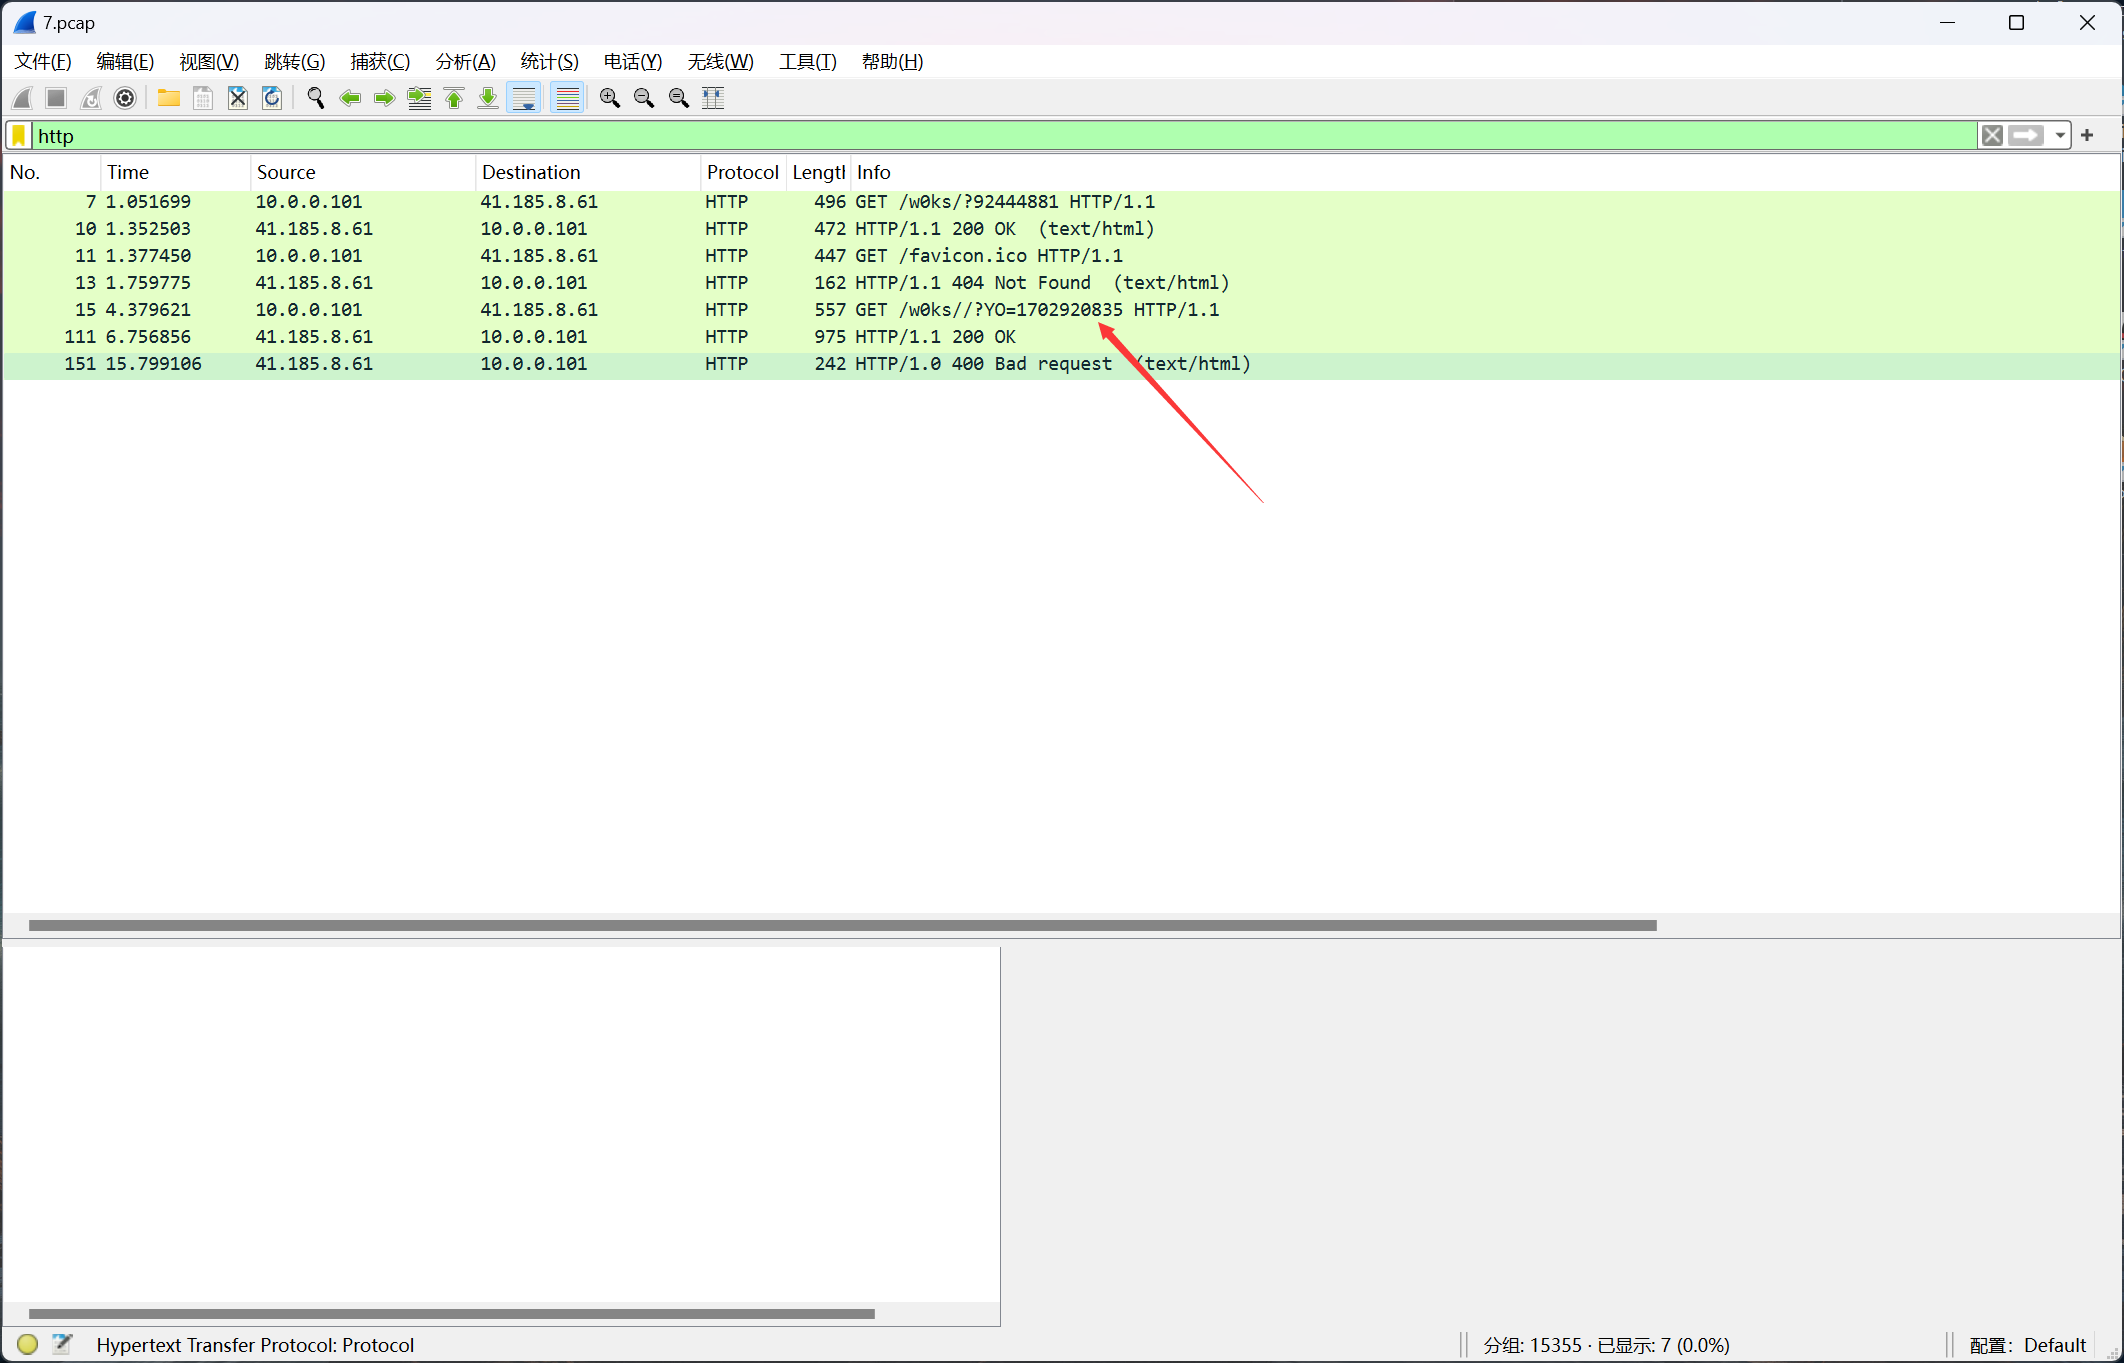Image resolution: width=2124 pixels, height=1363 pixels.
Task: Zoom in on packet list text
Action: (609, 98)
